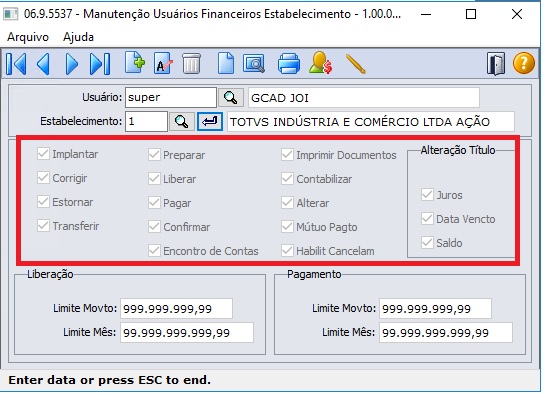Toggle the Estornar checkbox
This screenshot has width=545, height=394.
43,202
